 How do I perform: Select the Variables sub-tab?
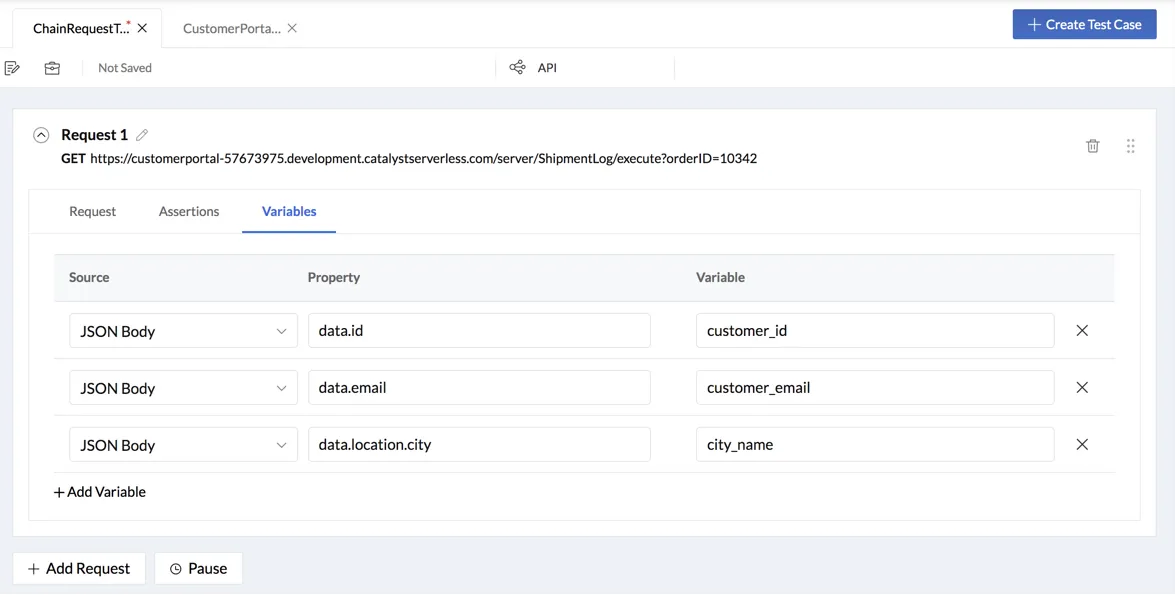click(x=289, y=211)
